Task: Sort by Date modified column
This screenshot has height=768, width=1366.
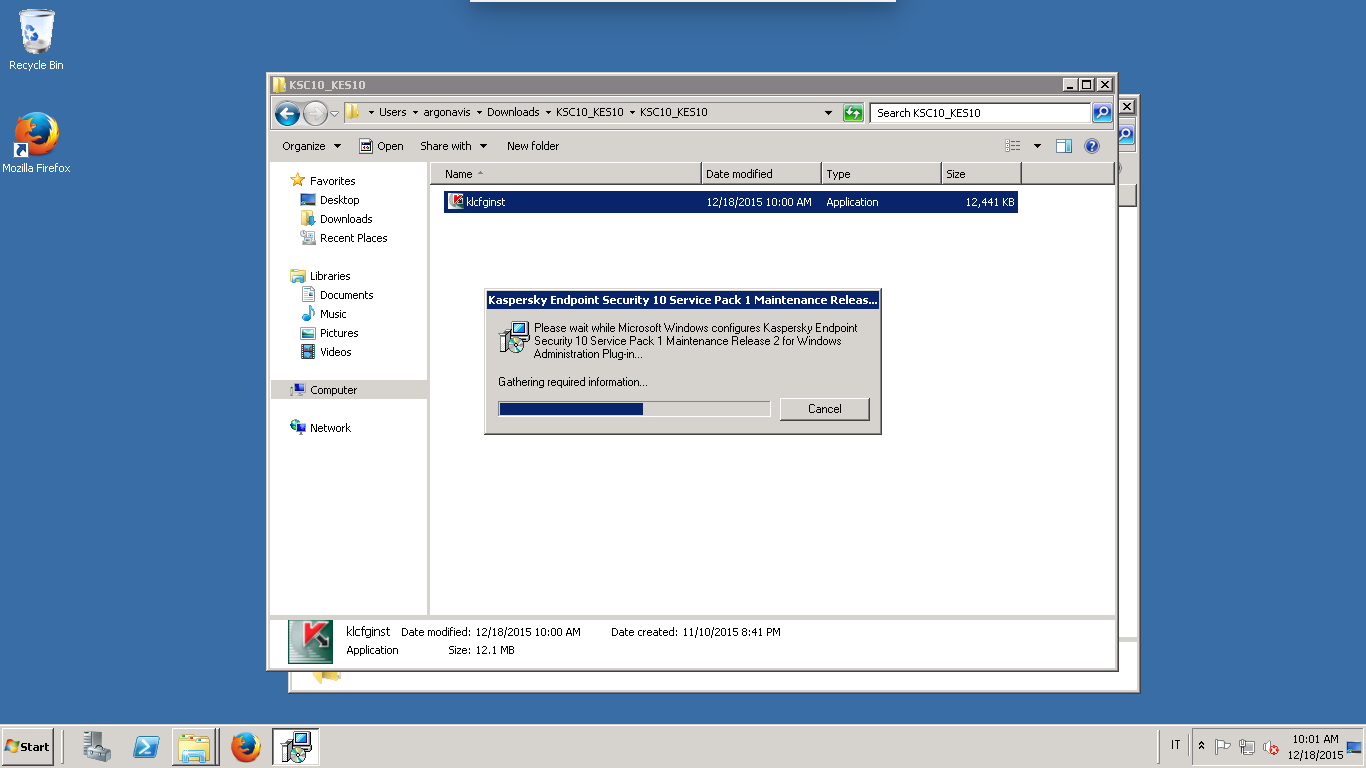Action: (x=761, y=174)
